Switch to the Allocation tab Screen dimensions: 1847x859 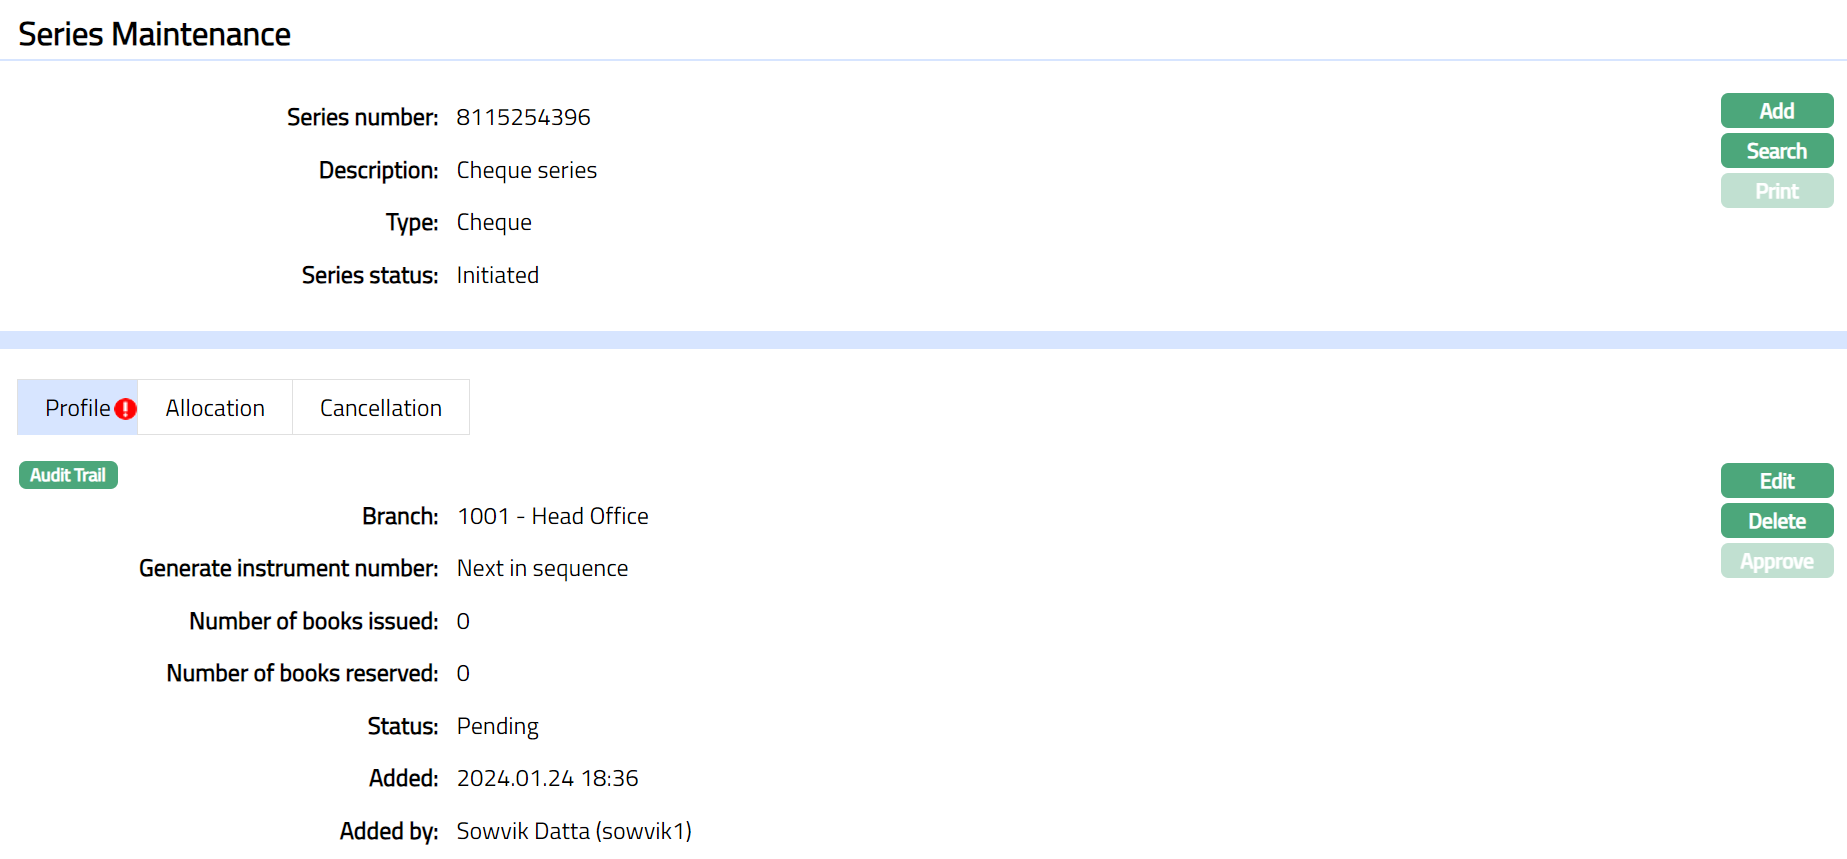click(215, 408)
